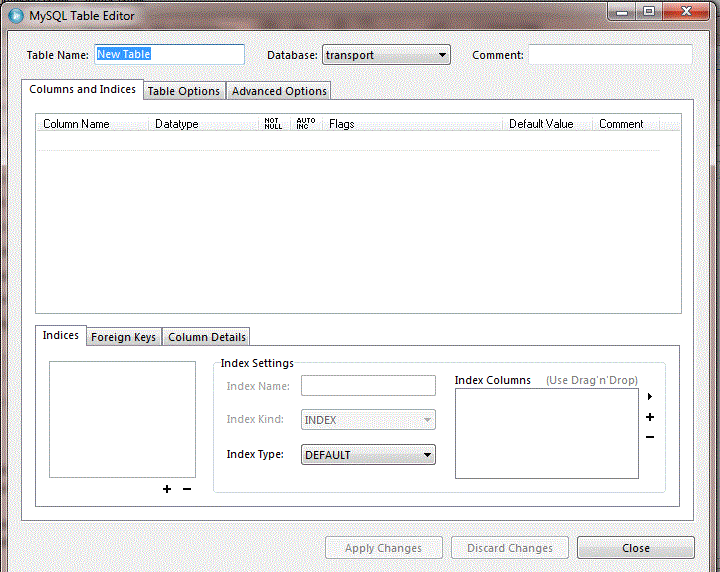Viewport: 720px width, 572px height.
Task: Select the Indices tab
Action: pos(61,335)
